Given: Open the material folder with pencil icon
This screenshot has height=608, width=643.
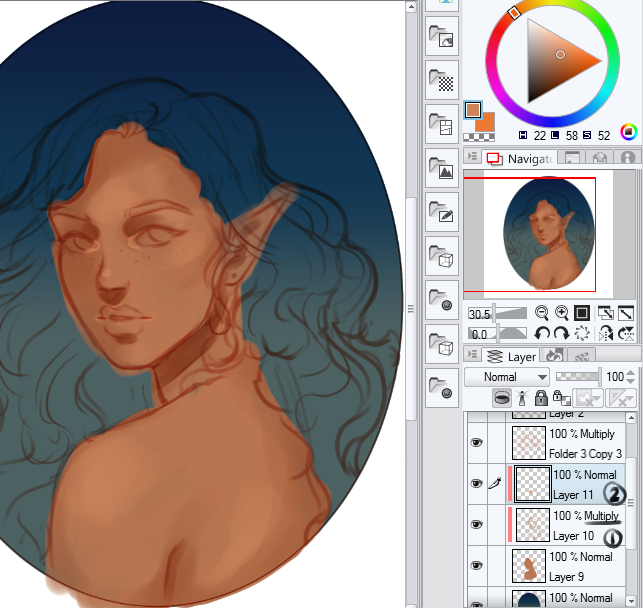Looking at the screenshot, I should [x=441, y=212].
